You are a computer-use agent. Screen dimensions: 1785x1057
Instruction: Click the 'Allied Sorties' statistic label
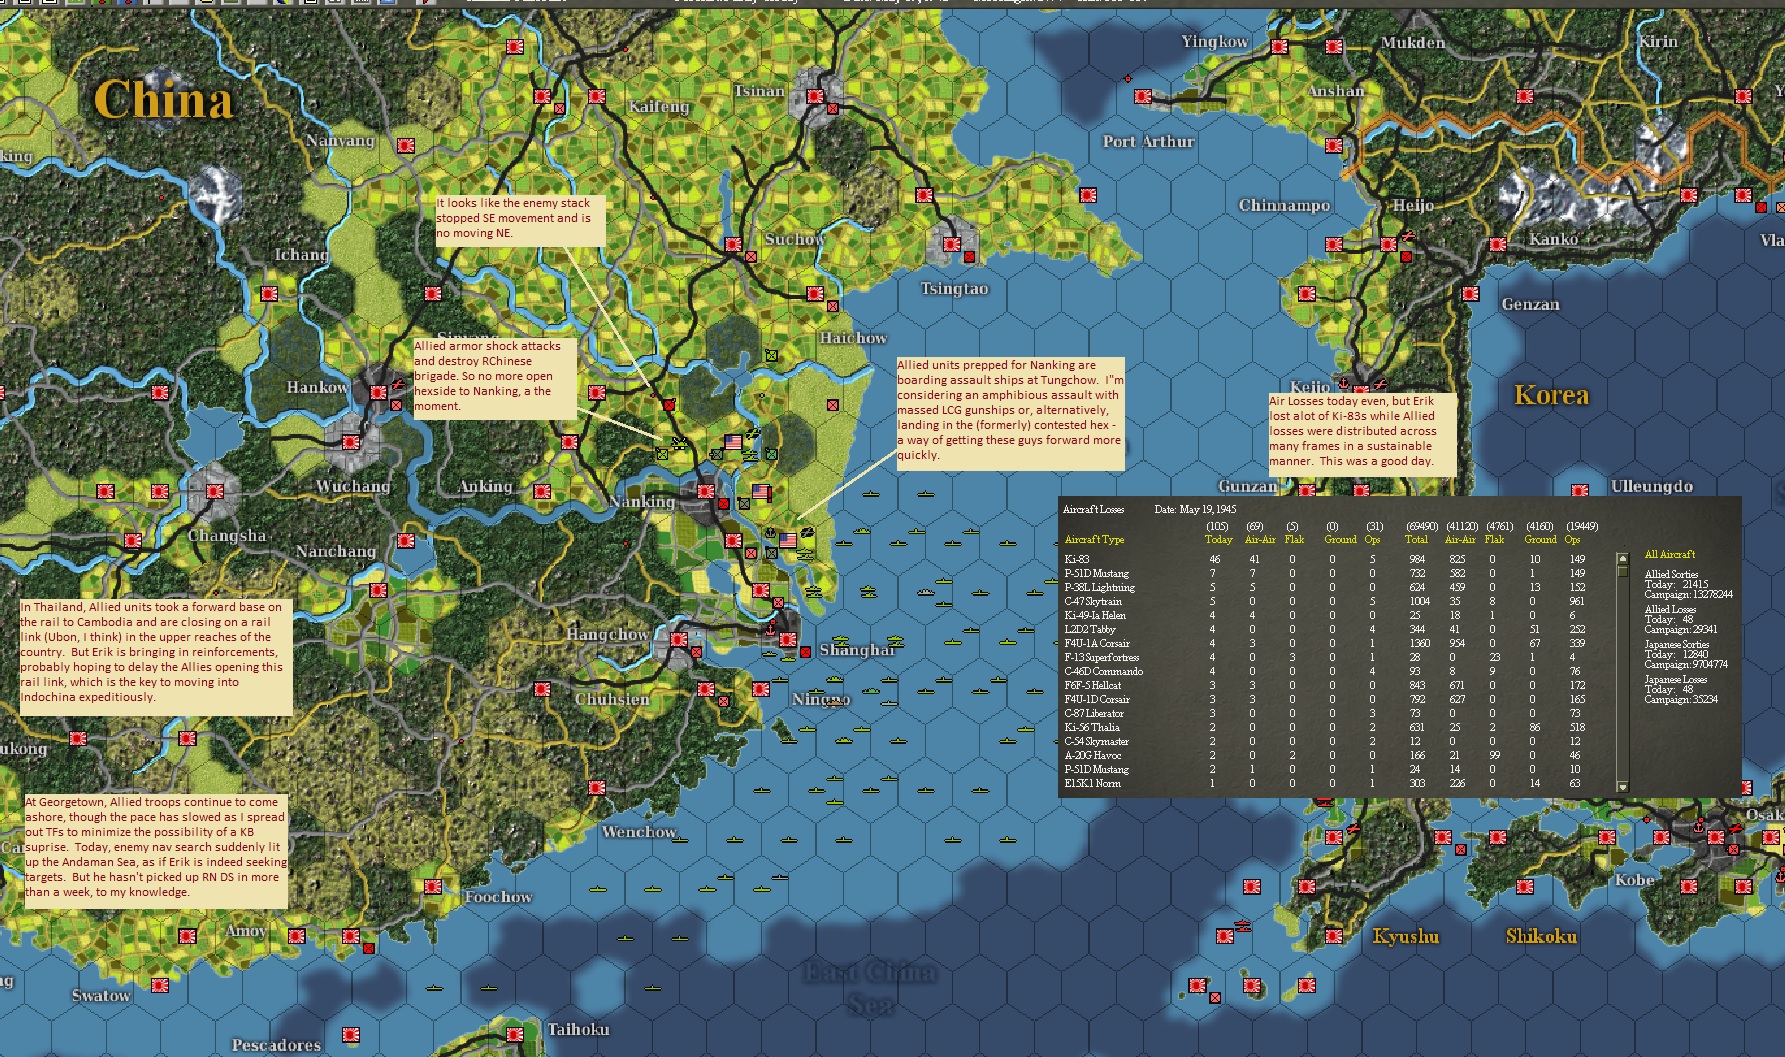coord(1671,574)
